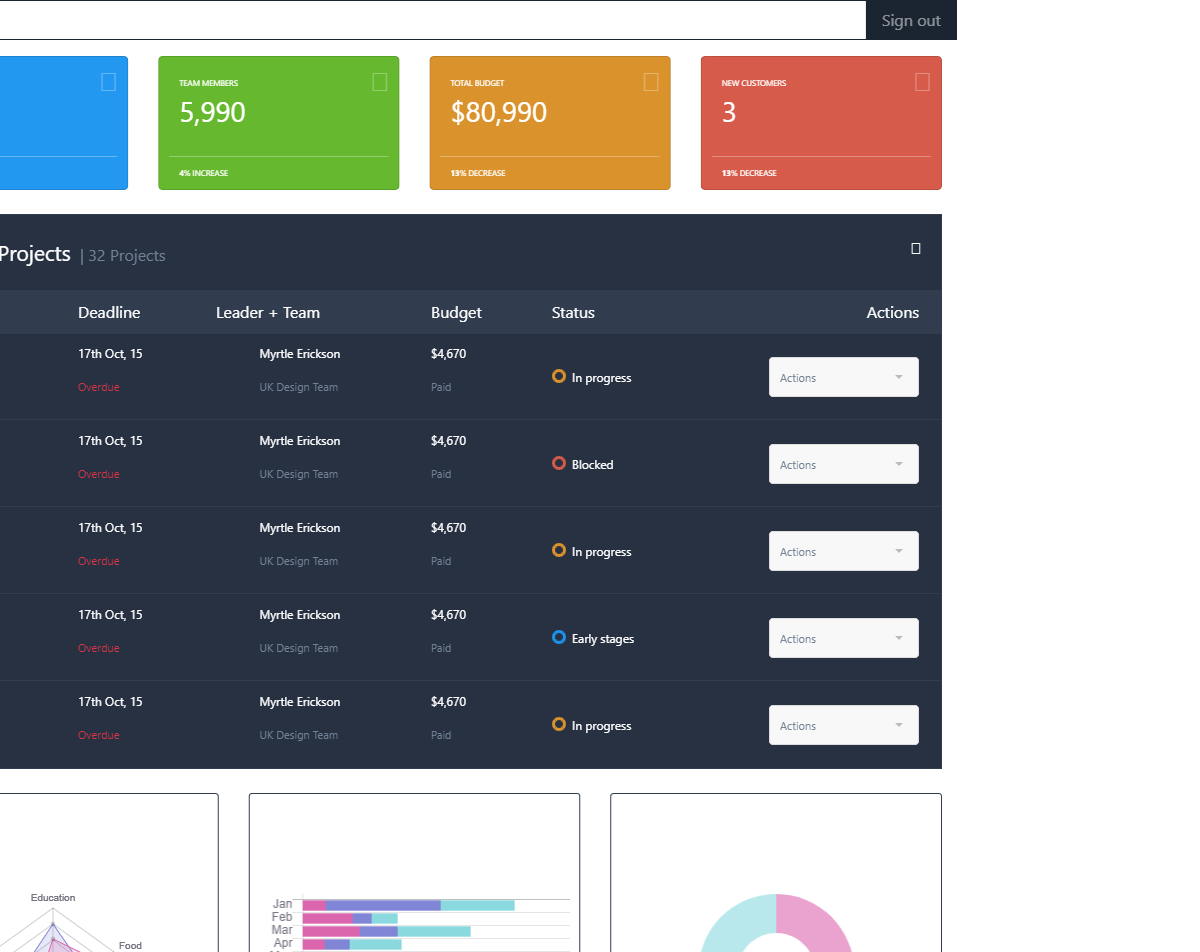
Task: Open the Actions dropdown for the Early stages project
Action: tap(843, 638)
